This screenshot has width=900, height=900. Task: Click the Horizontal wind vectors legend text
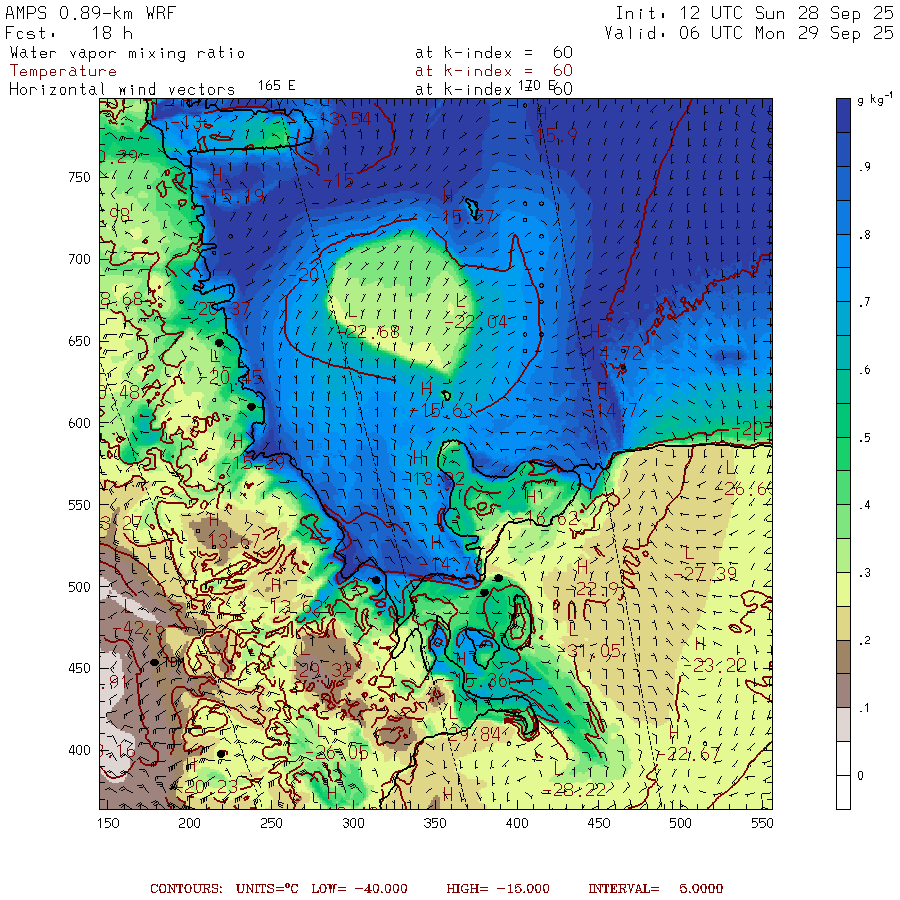coord(122,89)
